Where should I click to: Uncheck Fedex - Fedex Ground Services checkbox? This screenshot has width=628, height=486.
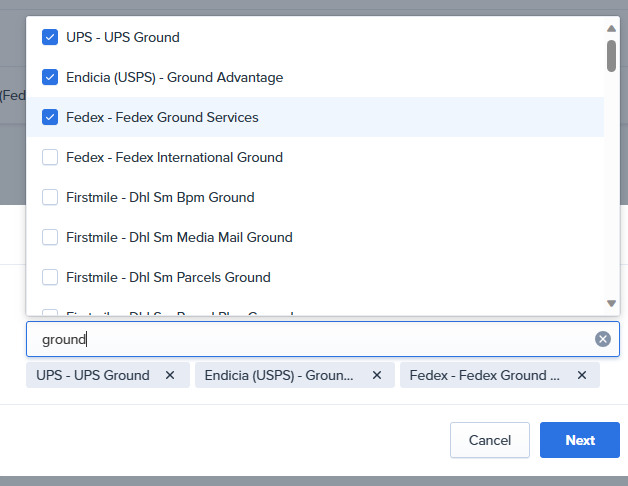tap(50, 117)
